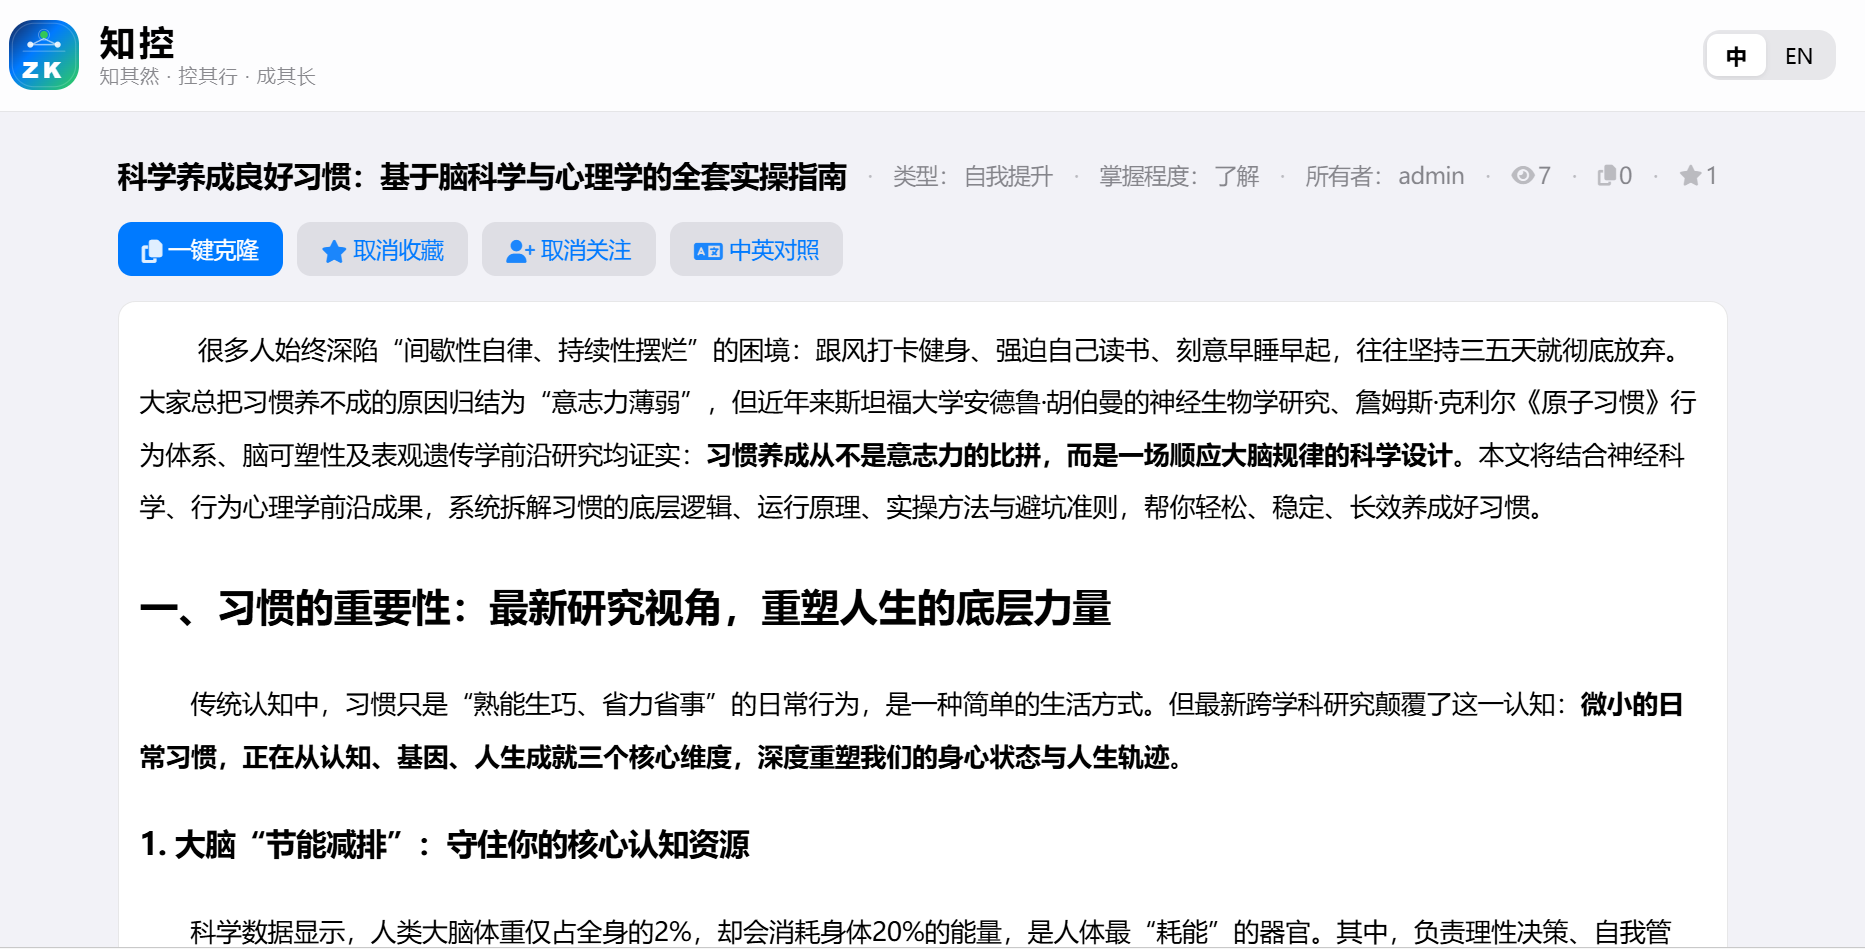Open 中英对照 bilingual view
The image size is (1865, 950).
point(756,249)
